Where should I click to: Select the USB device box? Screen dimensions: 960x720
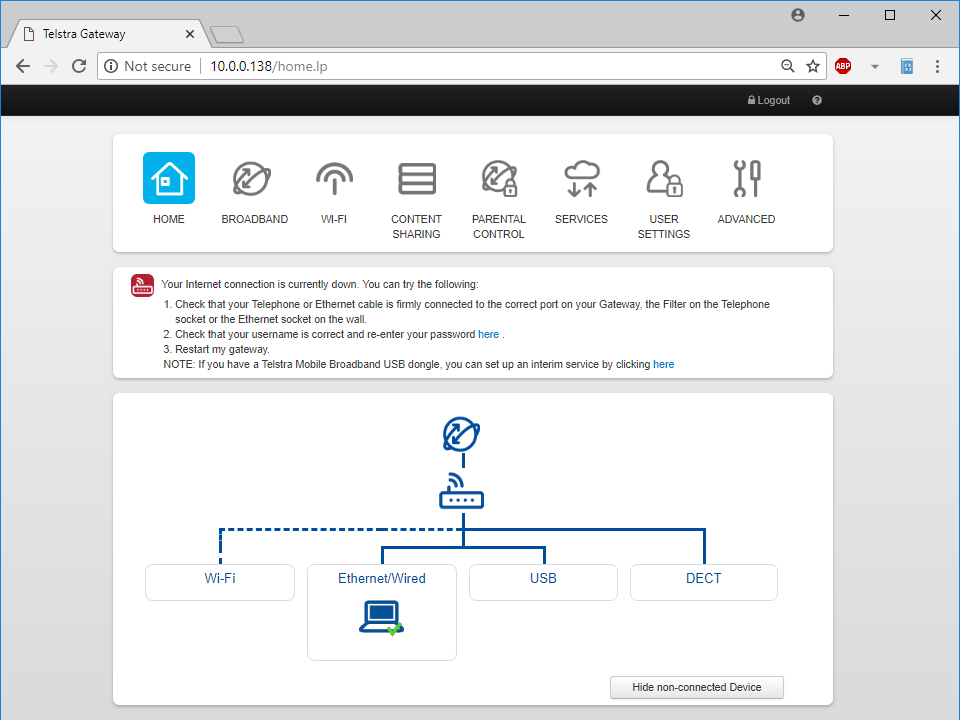point(543,582)
